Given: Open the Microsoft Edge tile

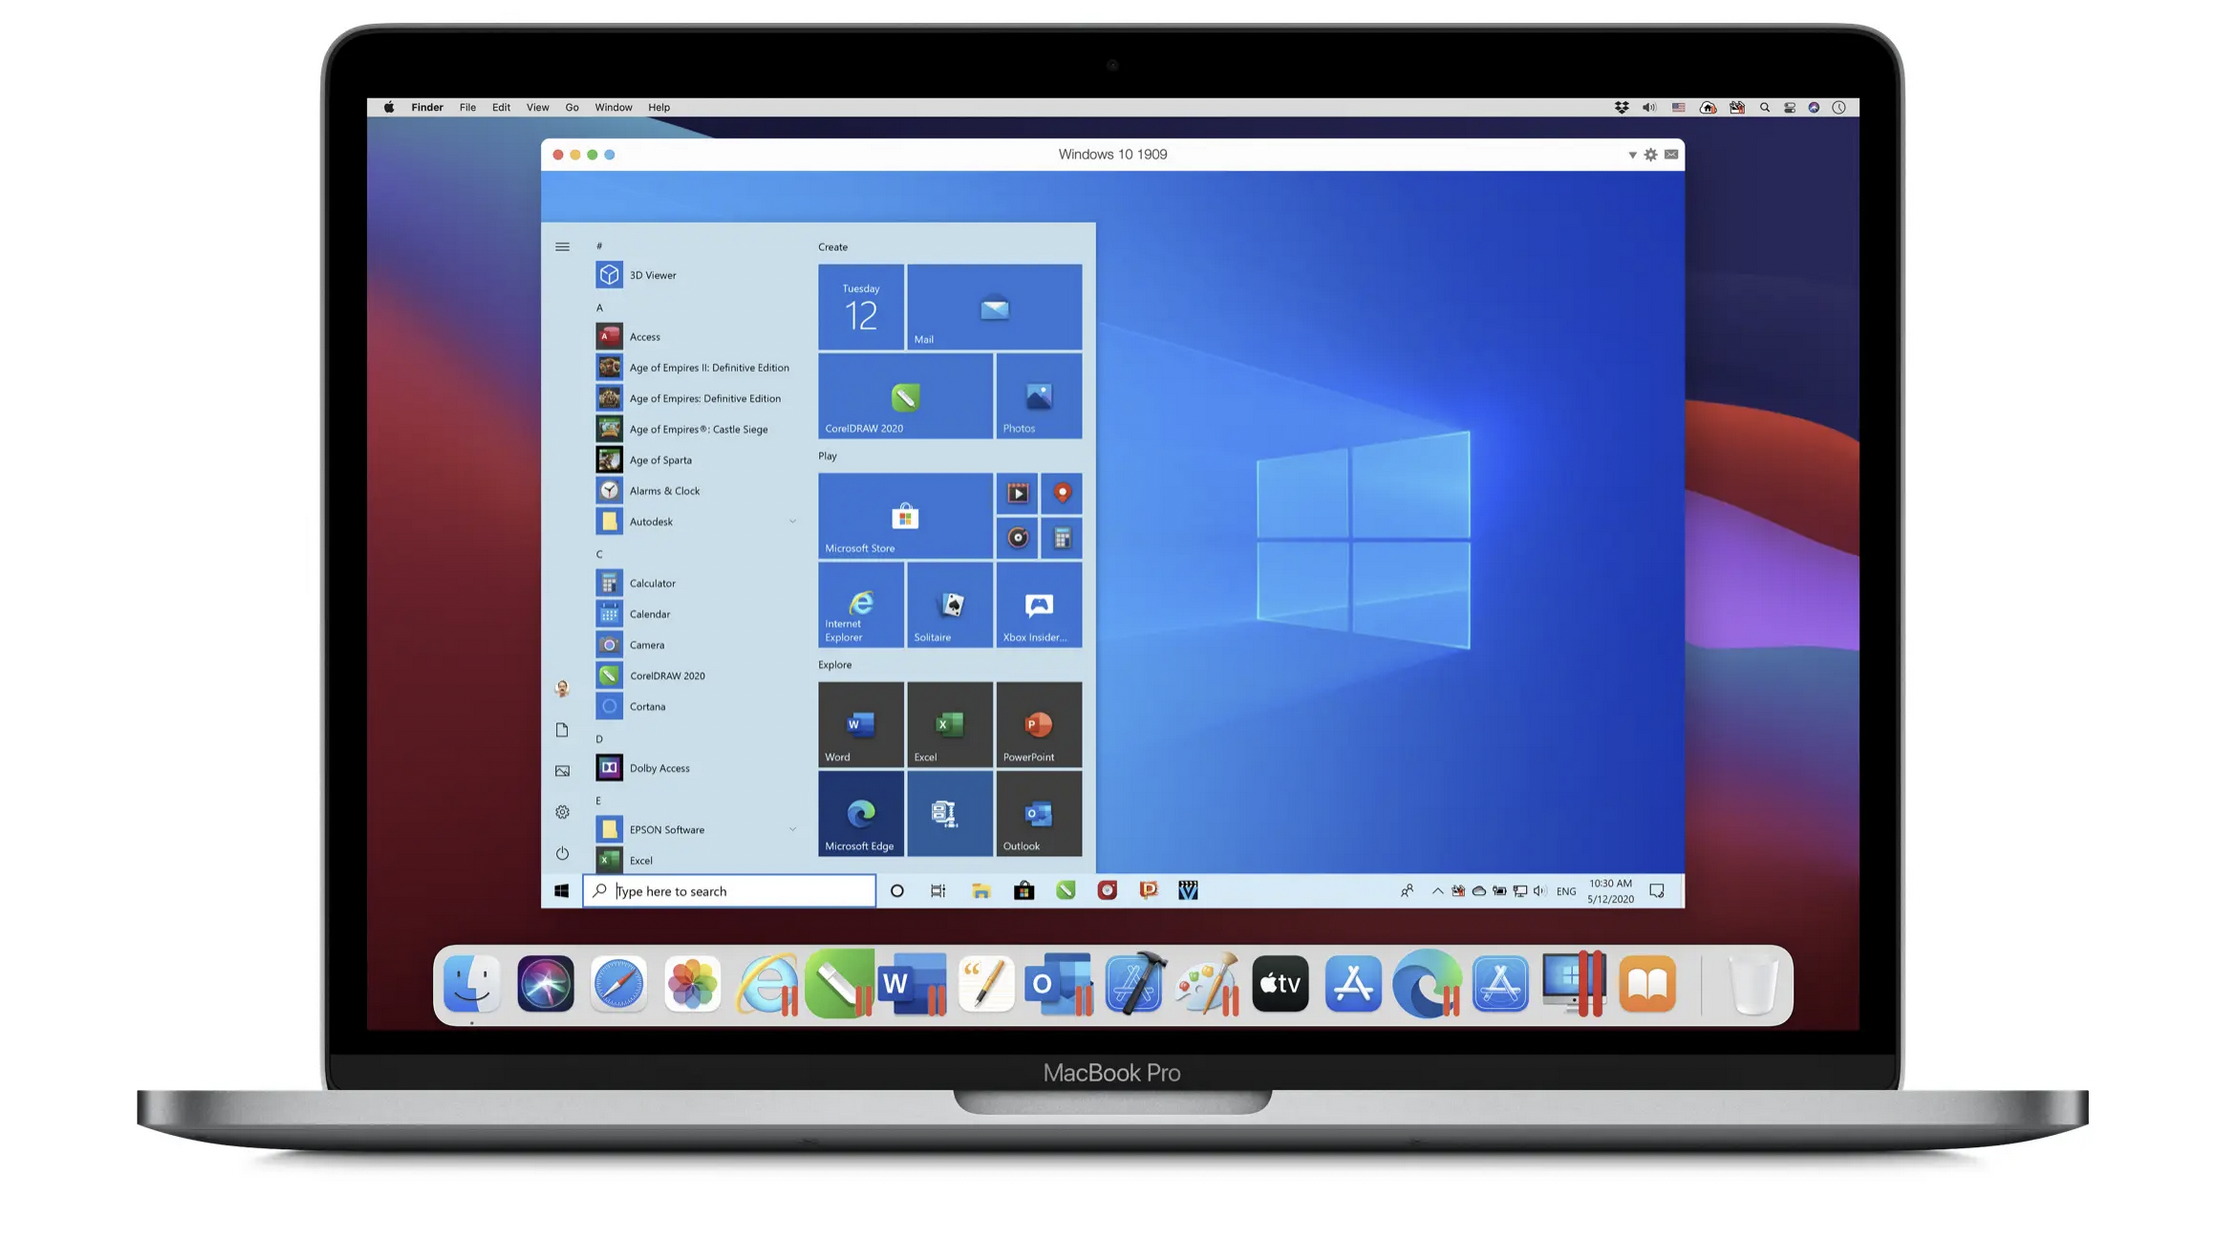Looking at the screenshot, I should (x=860, y=814).
